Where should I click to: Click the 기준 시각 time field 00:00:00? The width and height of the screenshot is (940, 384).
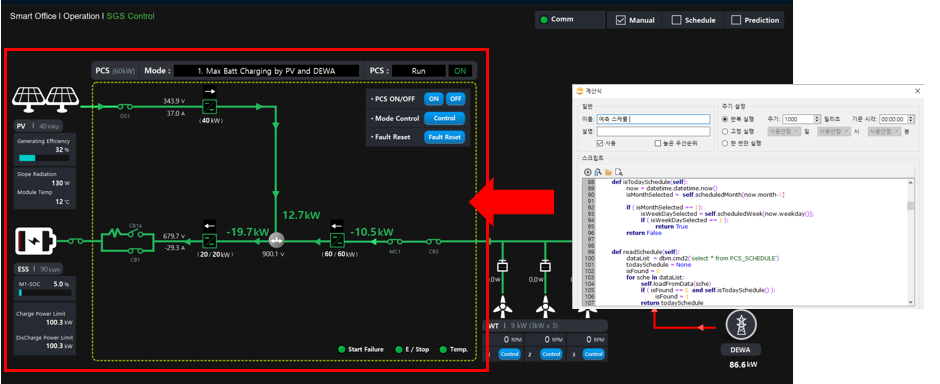pyautogui.click(x=893, y=119)
